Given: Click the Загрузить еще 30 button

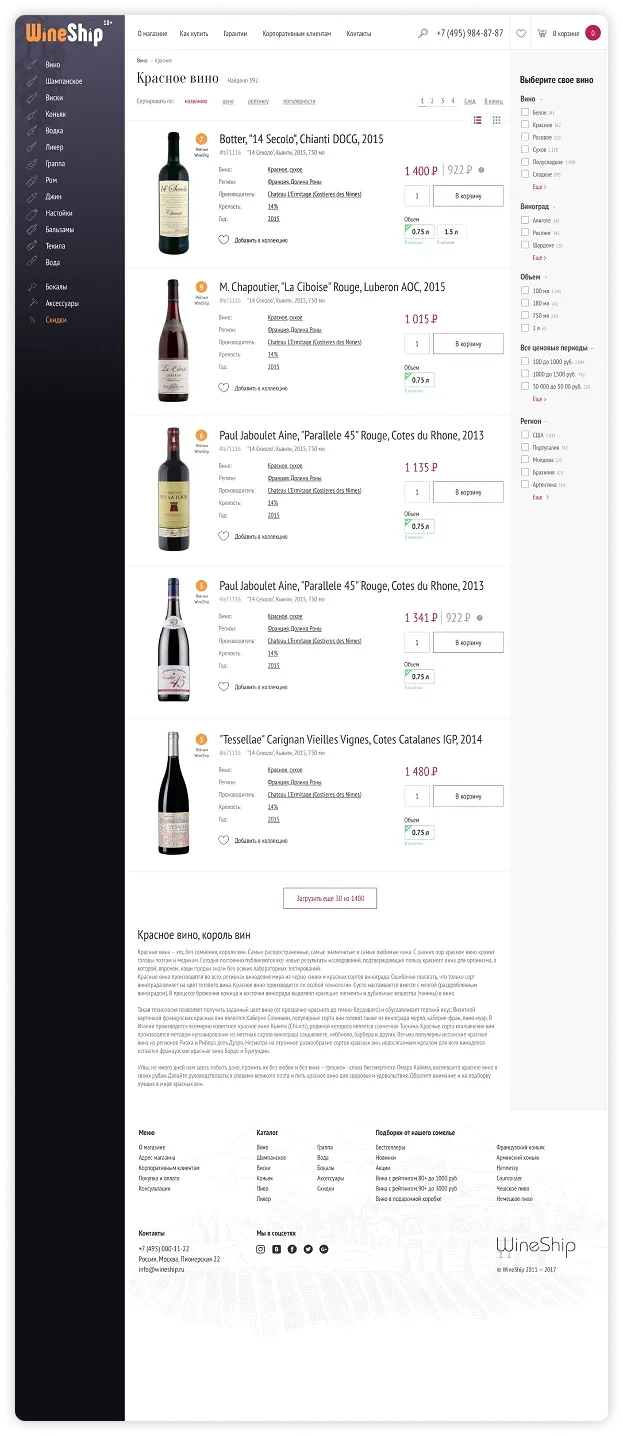Looking at the screenshot, I should tap(330, 898).
